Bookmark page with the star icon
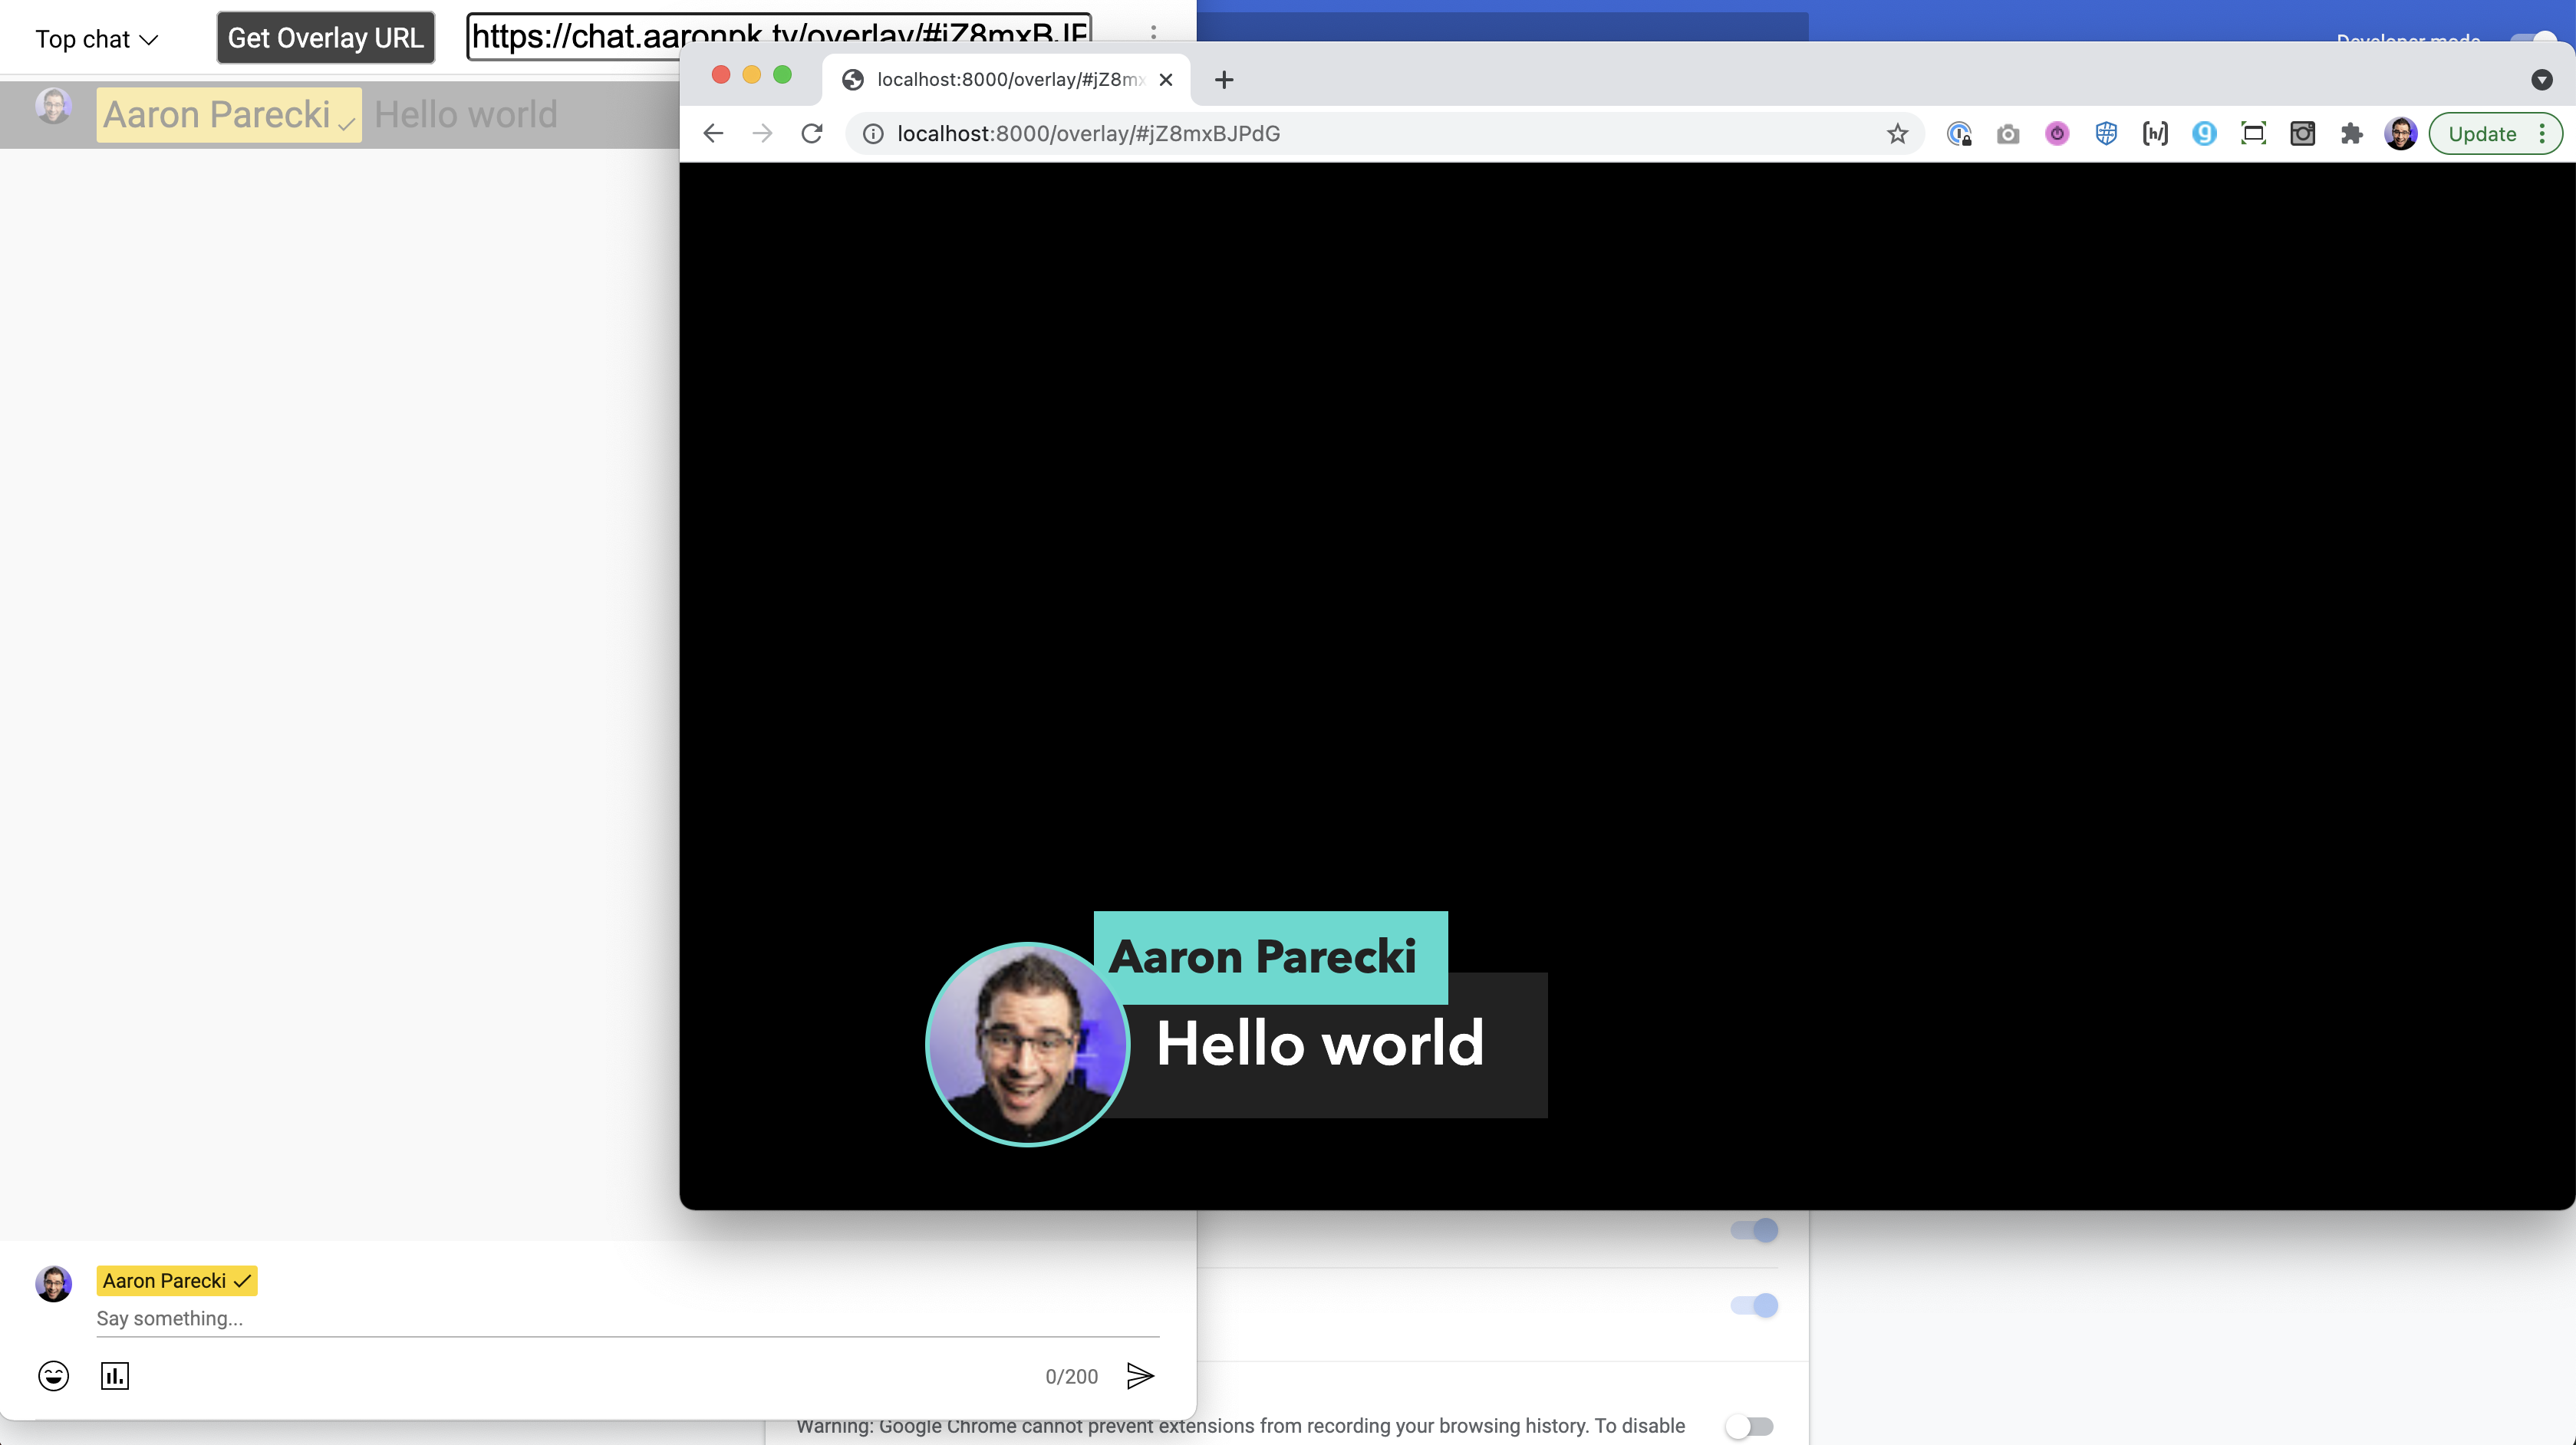This screenshot has width=2576, height=1445. click(x=1897, y=134)
